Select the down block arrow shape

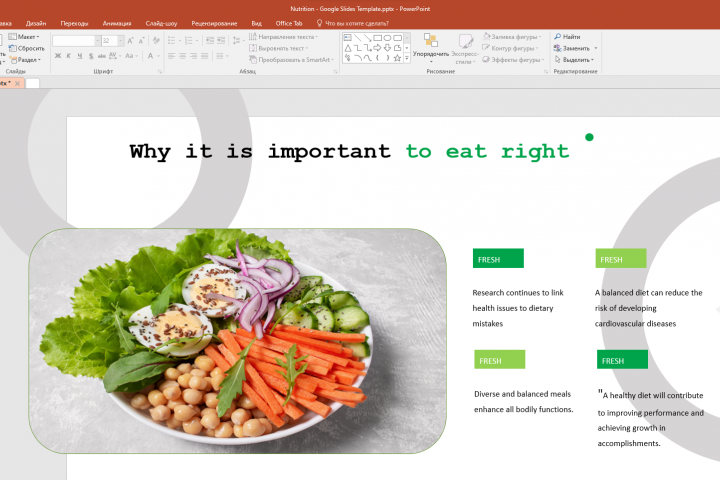click(388, 48)
